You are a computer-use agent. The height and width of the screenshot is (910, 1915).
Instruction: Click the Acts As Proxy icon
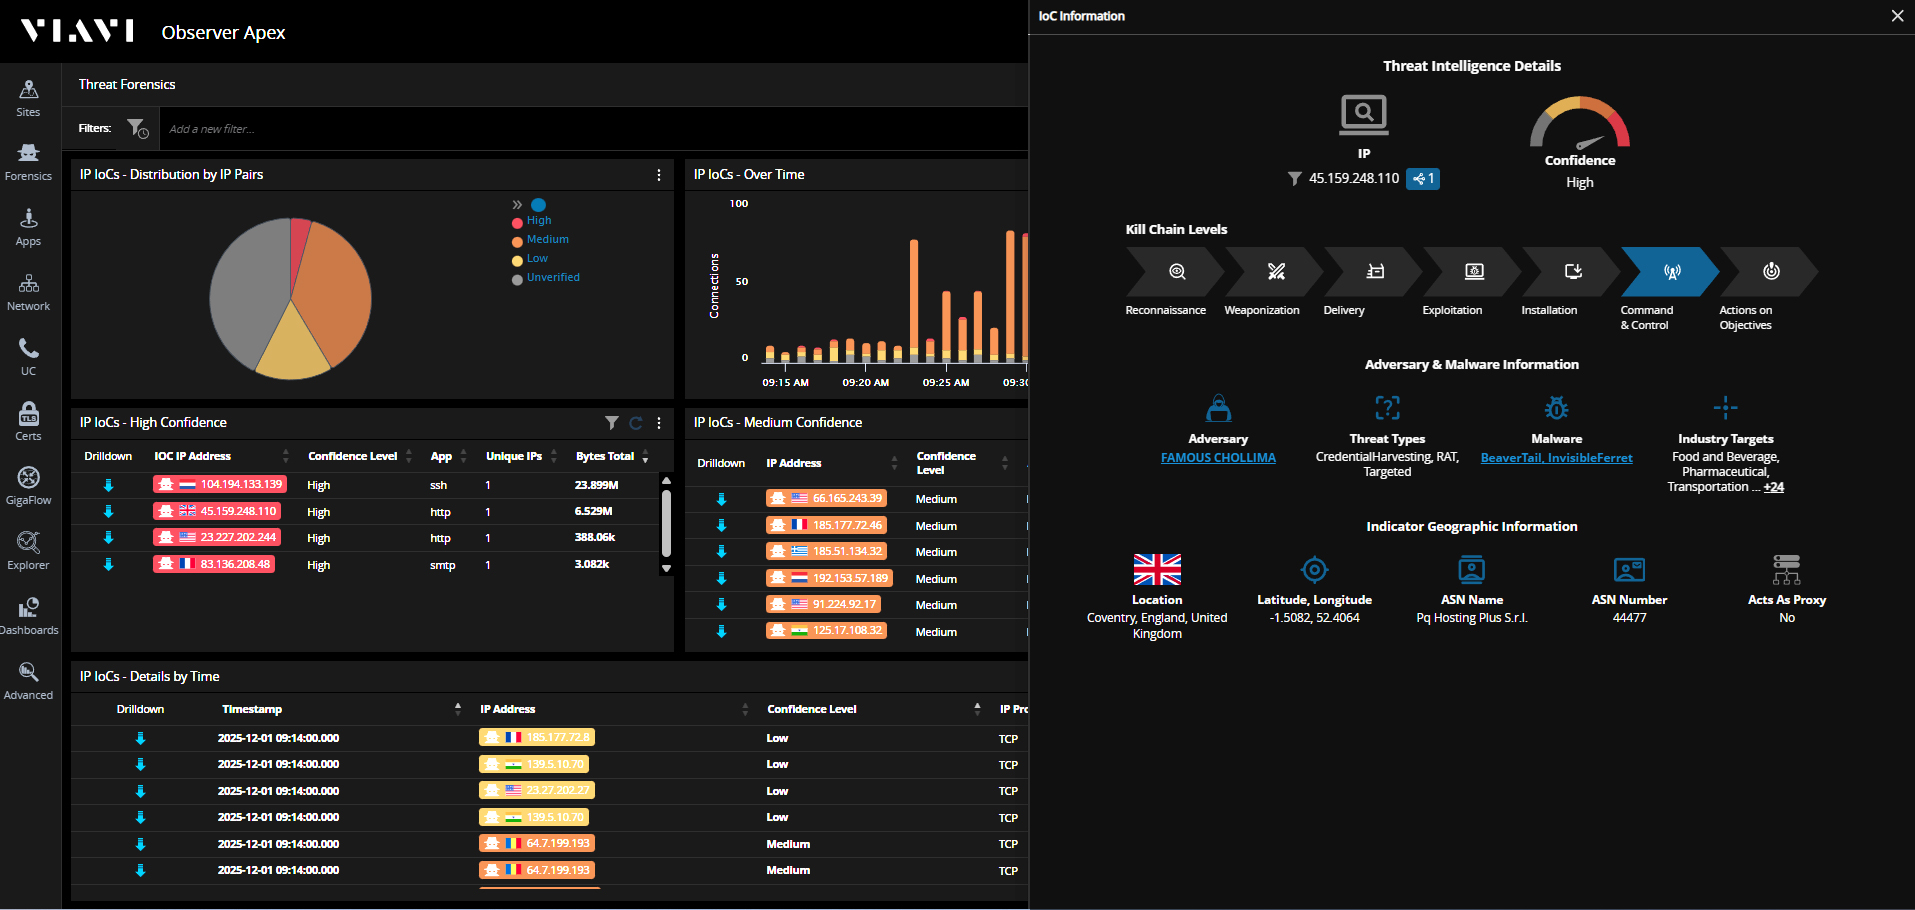[x=1787, y=569]
